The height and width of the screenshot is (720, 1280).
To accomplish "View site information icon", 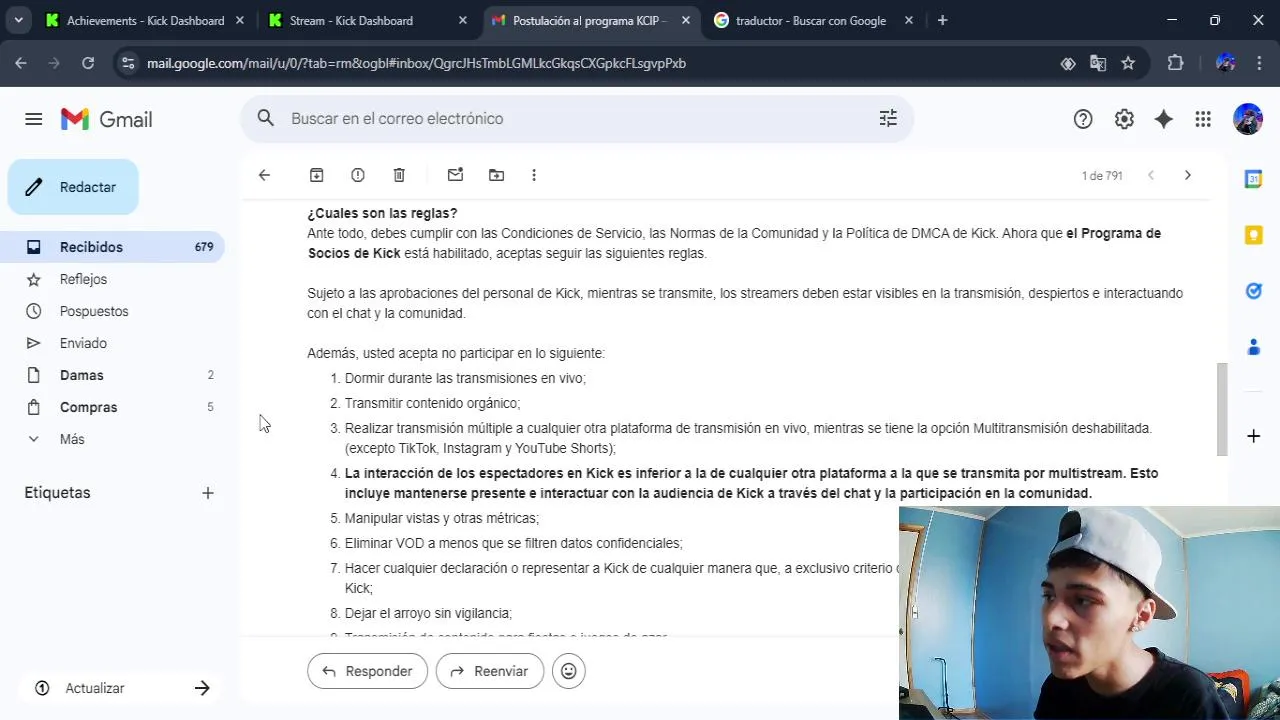I will [x=127, y=63].
